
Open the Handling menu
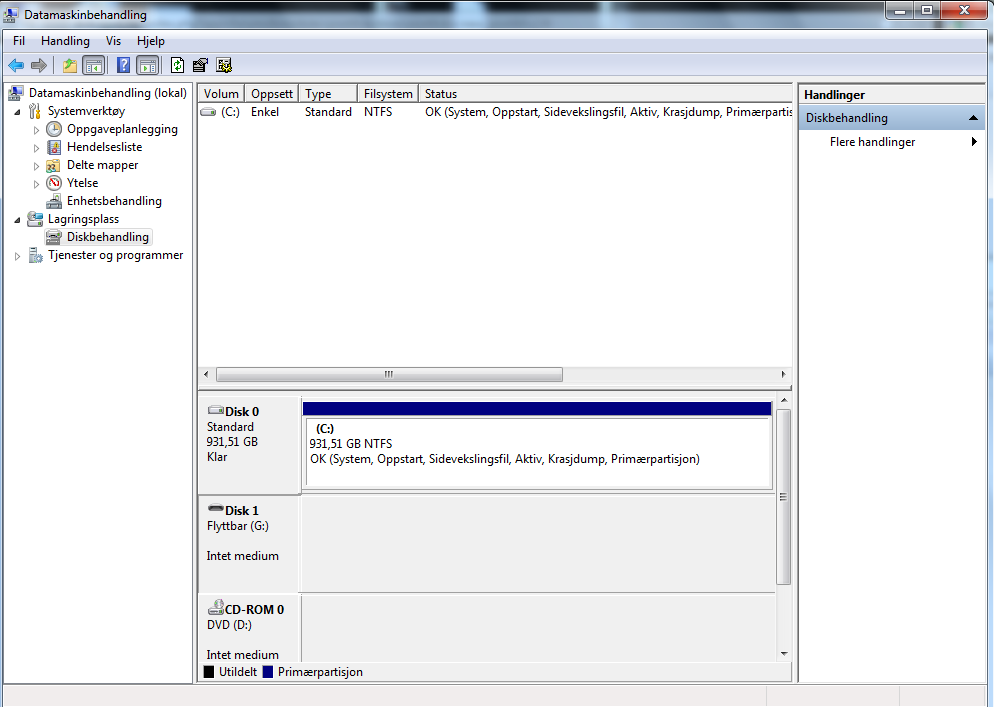[x=65, y=41]
